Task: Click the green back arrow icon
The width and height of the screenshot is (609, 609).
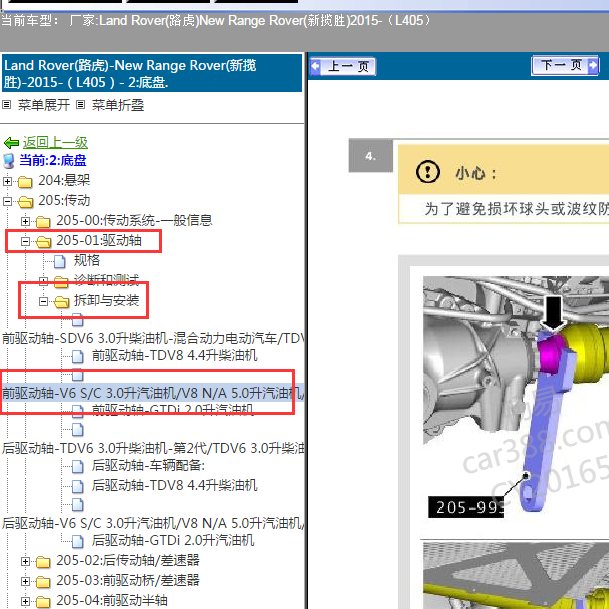Action: tap(11, 143)
